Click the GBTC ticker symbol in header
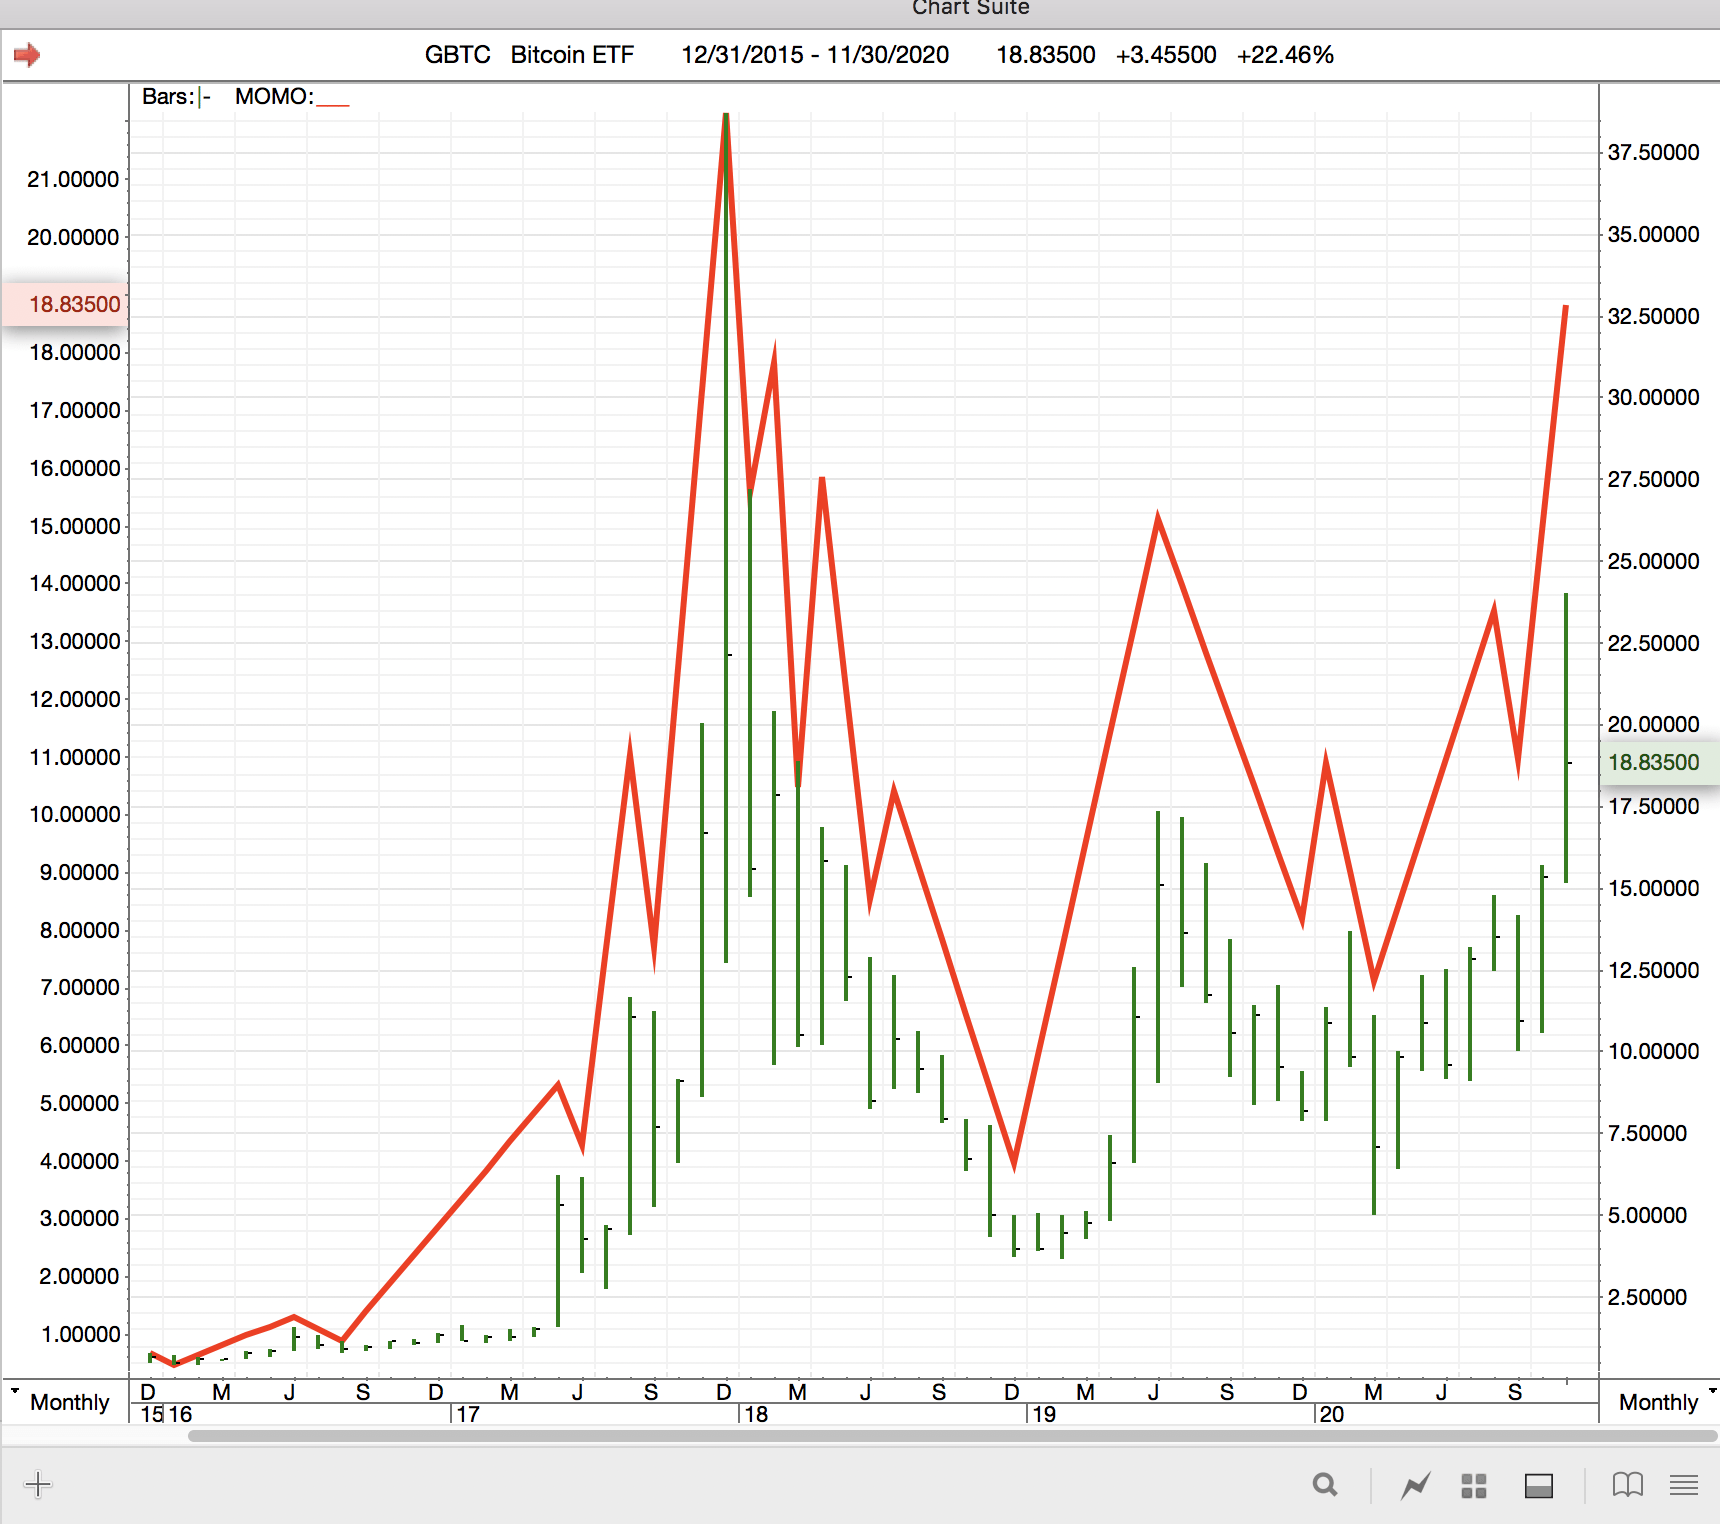The width and height of the screenshot is (1720, 1524). [x=457, y=55]
